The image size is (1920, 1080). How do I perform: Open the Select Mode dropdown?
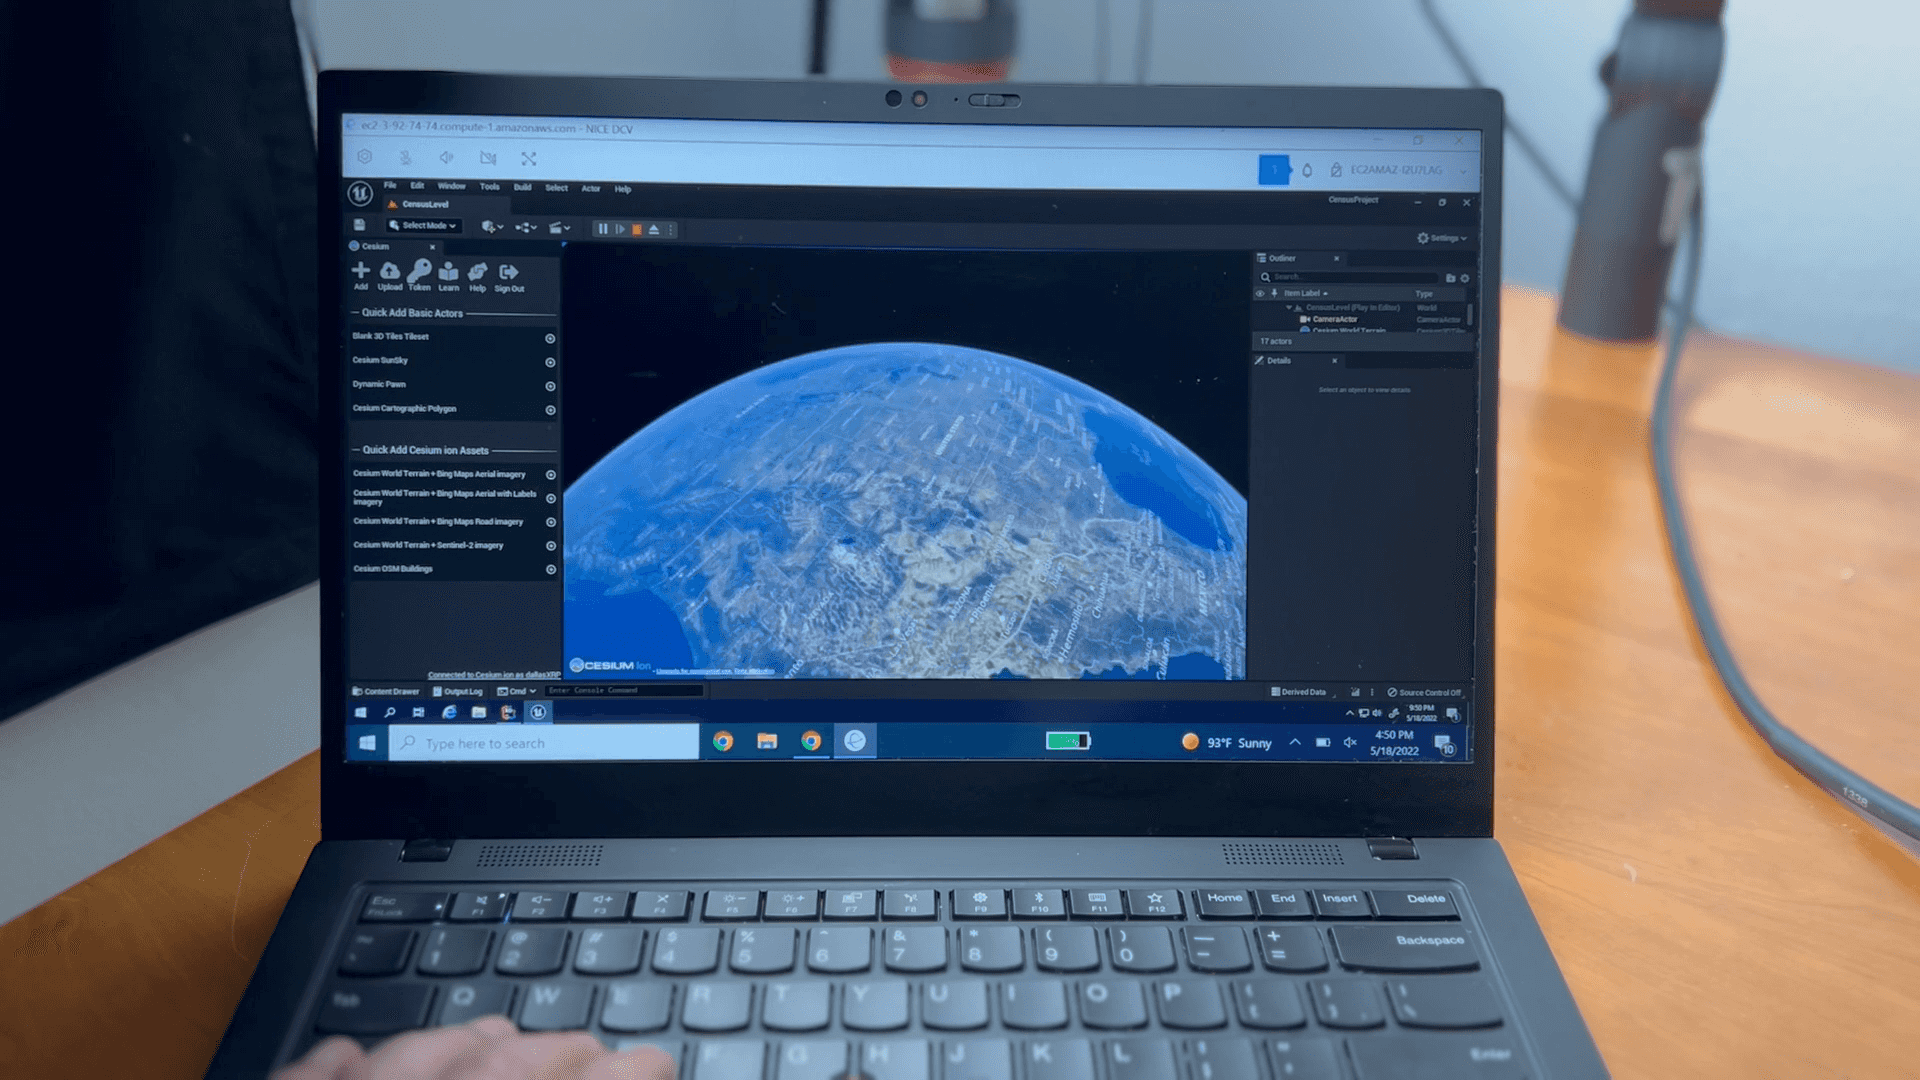pyautogui.click(x=424, y=226)
